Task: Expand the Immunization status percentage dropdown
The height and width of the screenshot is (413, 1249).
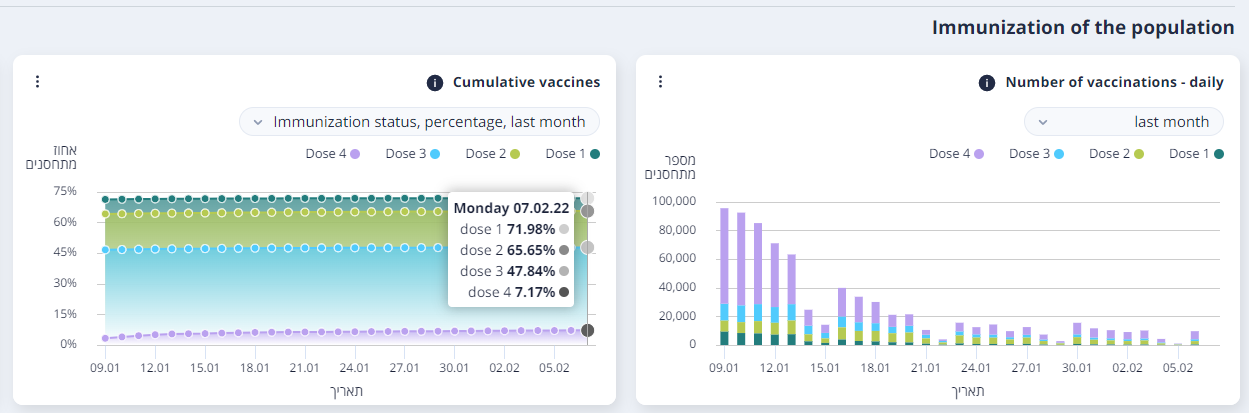Action: tap(419, 122)
